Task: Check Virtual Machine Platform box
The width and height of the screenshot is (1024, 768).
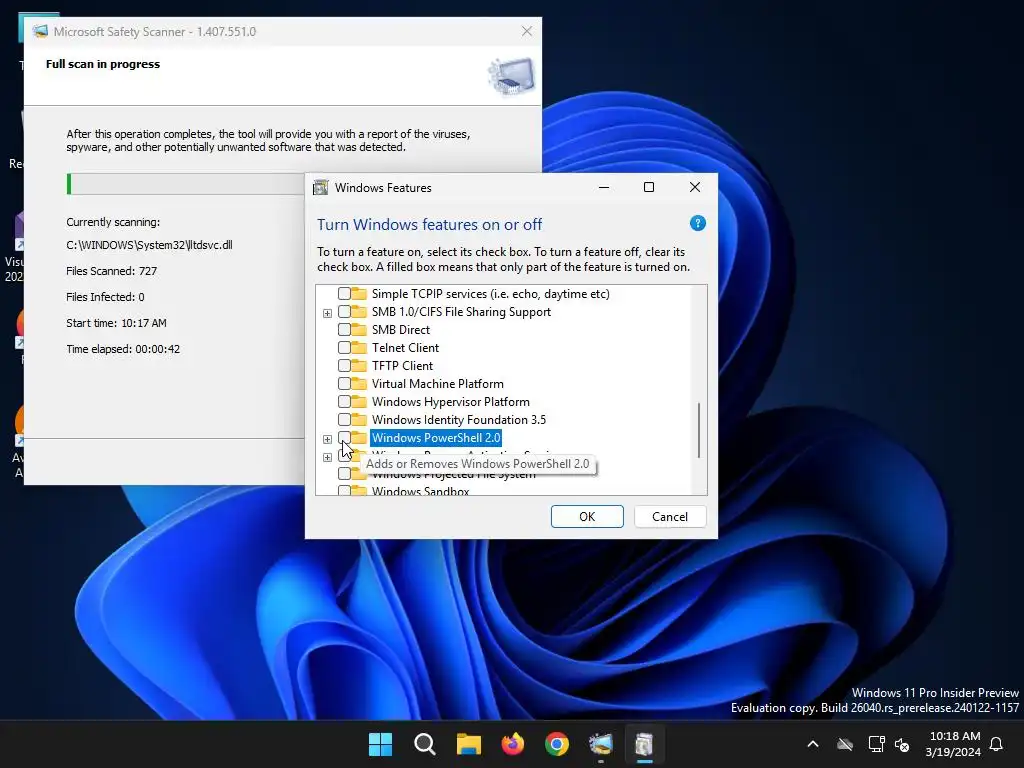Action: pos(344,383)
